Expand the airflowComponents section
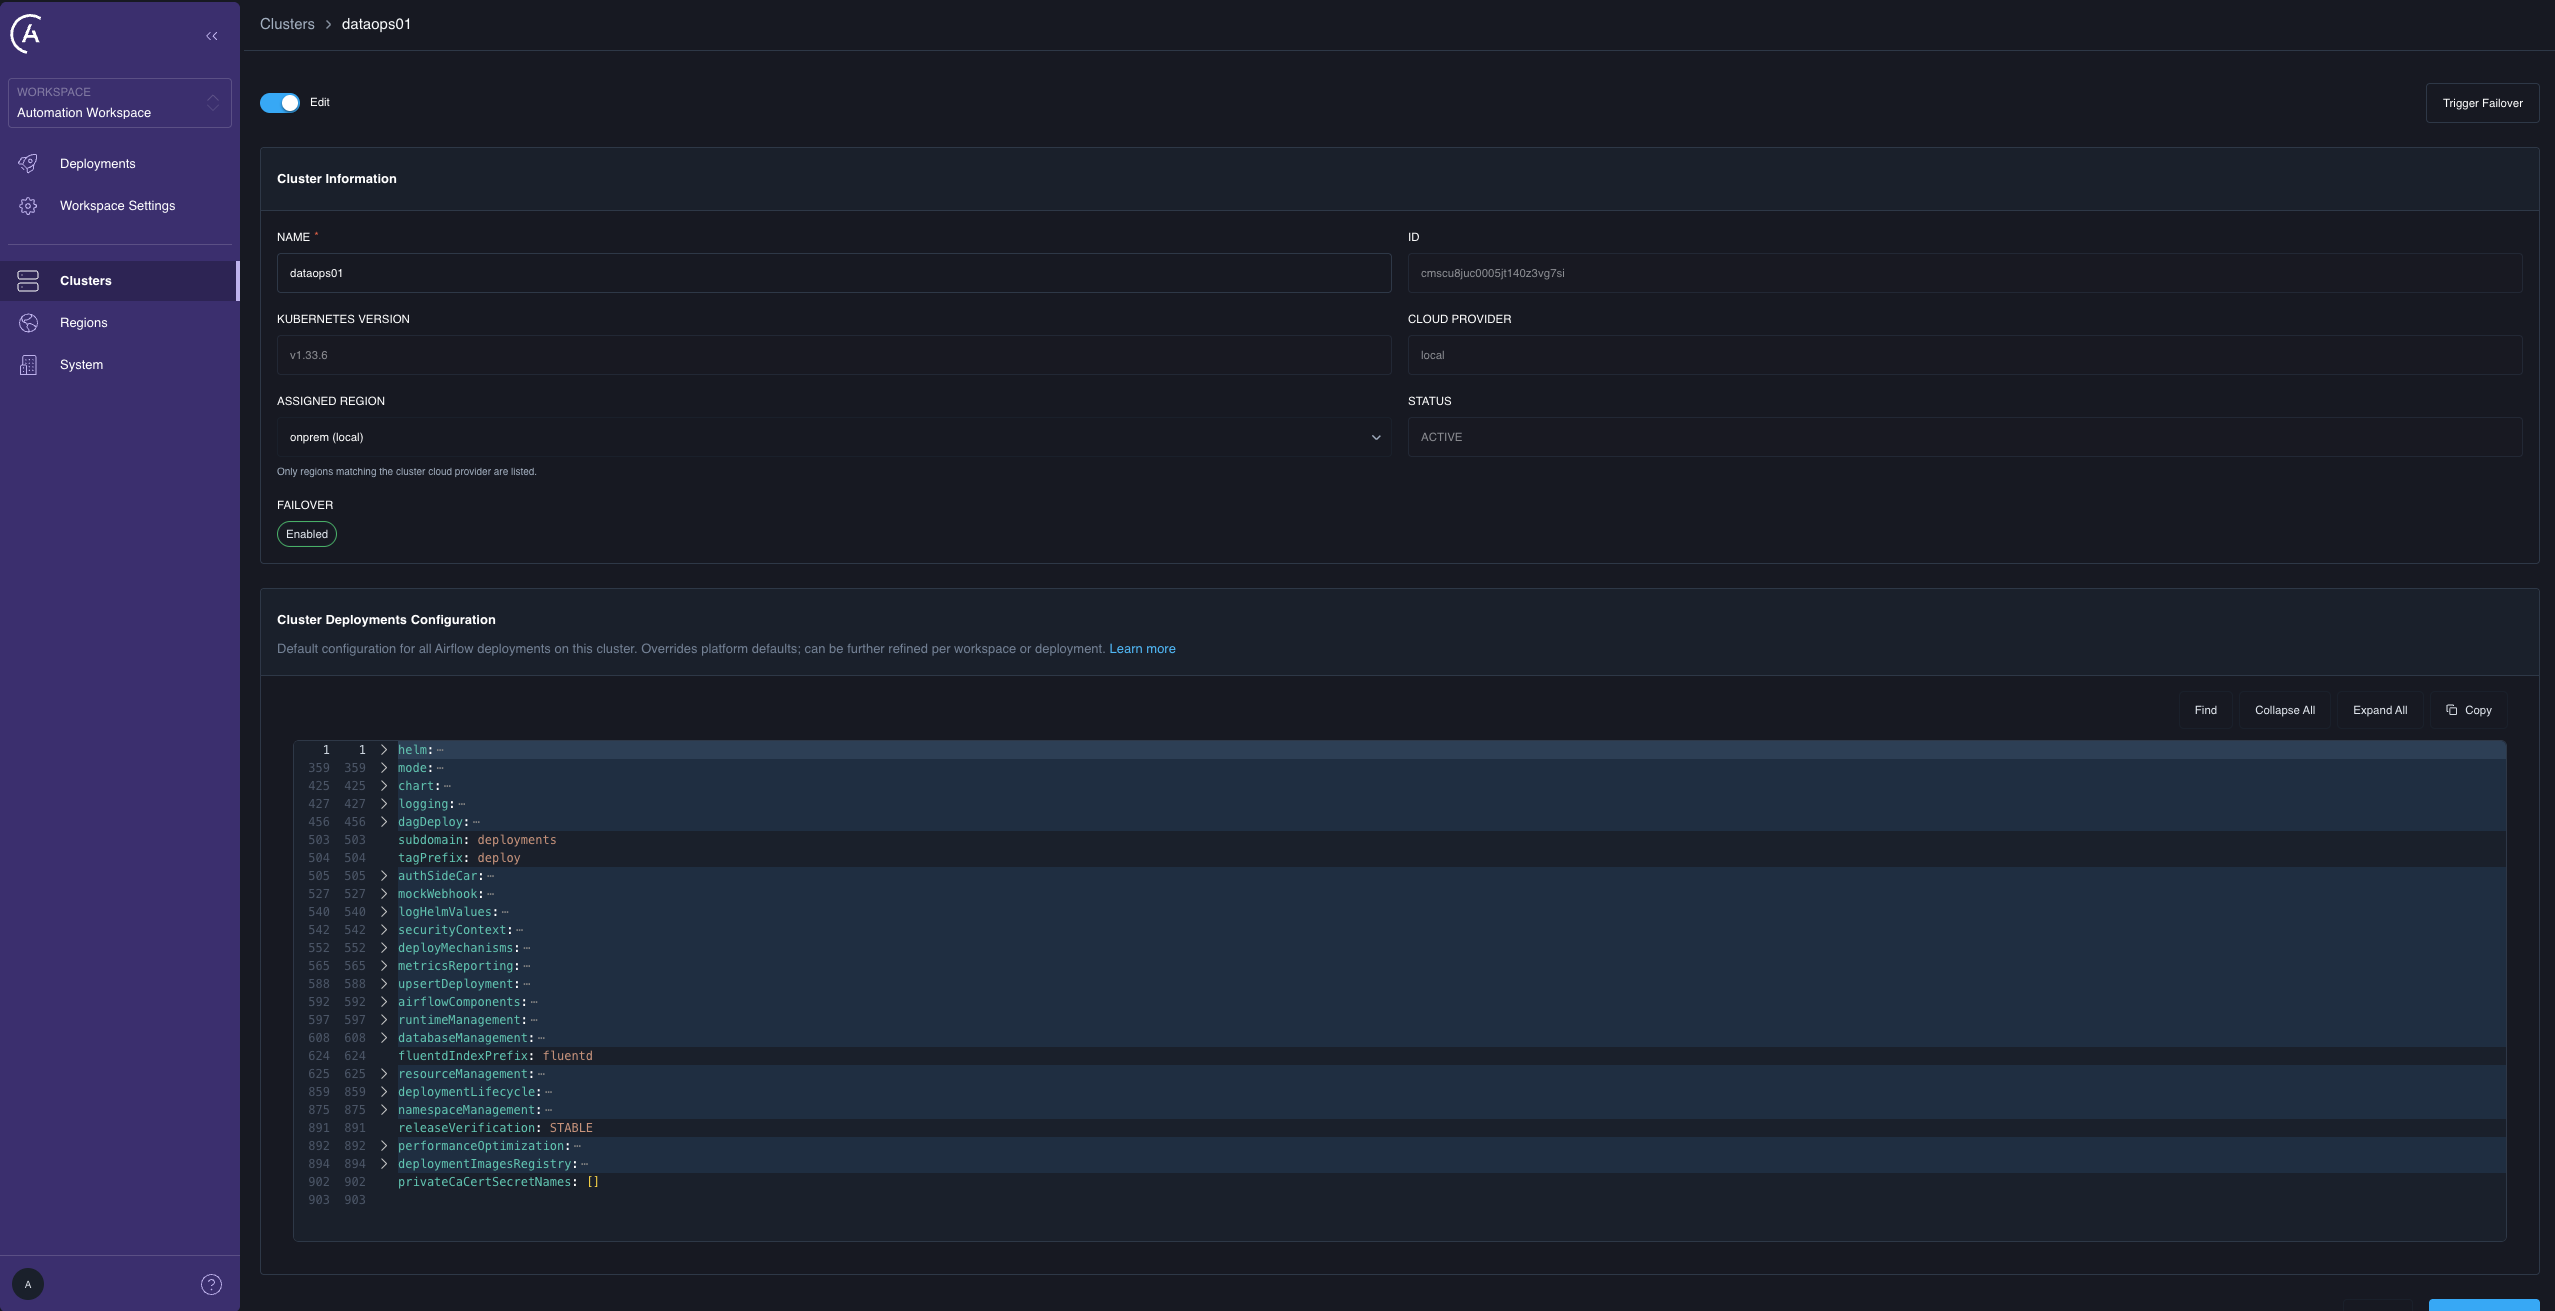 [384, 1002]
